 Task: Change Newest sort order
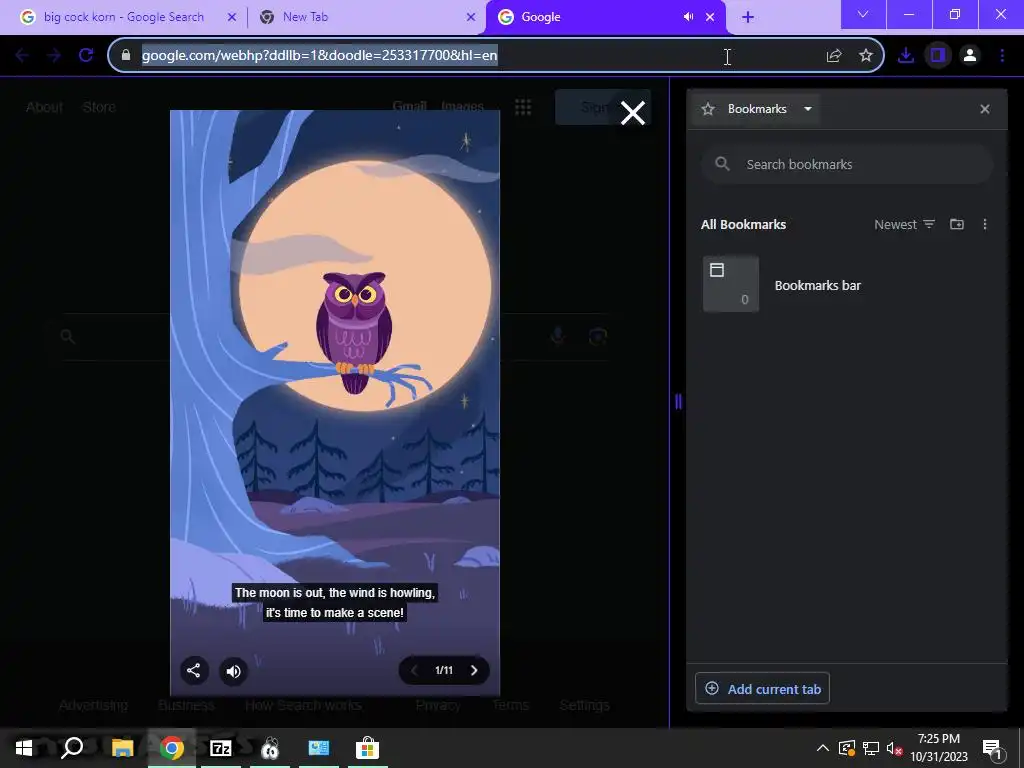point(904,224)
